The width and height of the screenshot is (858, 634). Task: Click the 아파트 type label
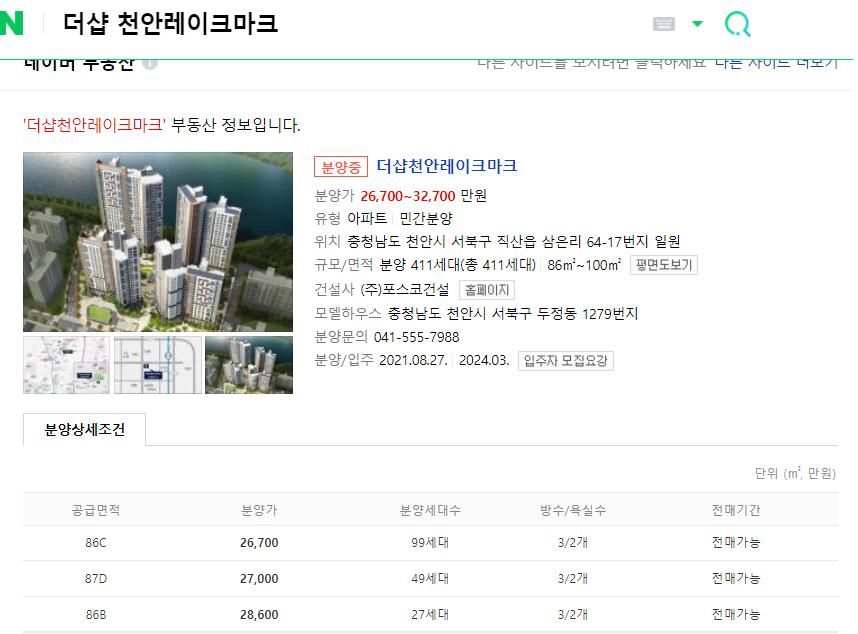(367, 219)
